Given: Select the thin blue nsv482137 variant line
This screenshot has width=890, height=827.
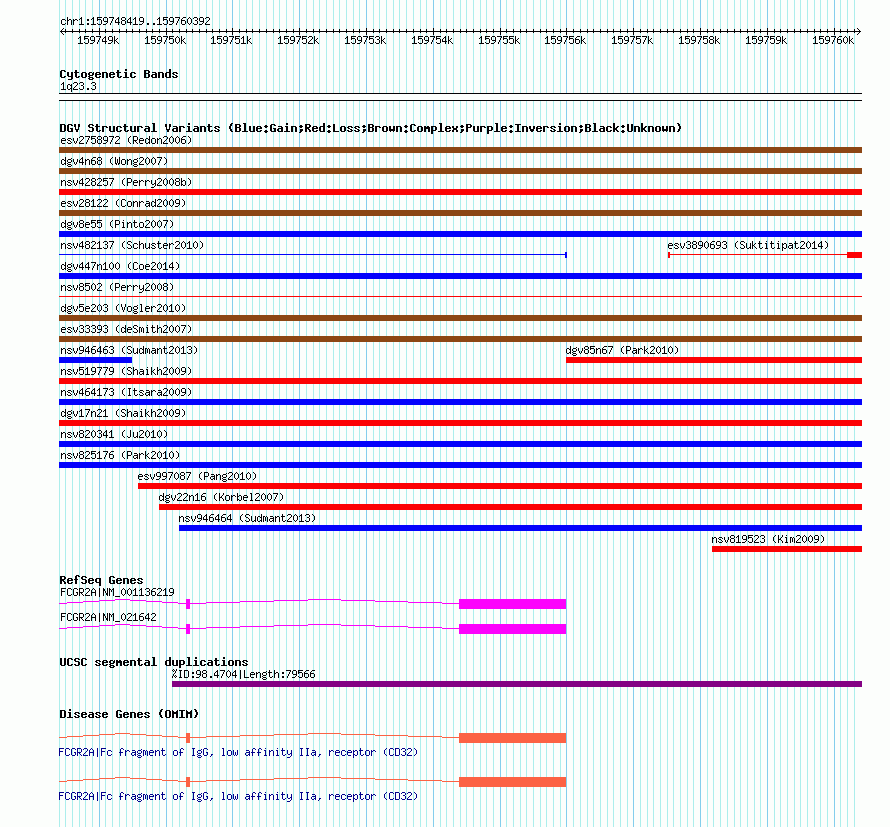Looking at the screenshot, I should tap(313, 255).
